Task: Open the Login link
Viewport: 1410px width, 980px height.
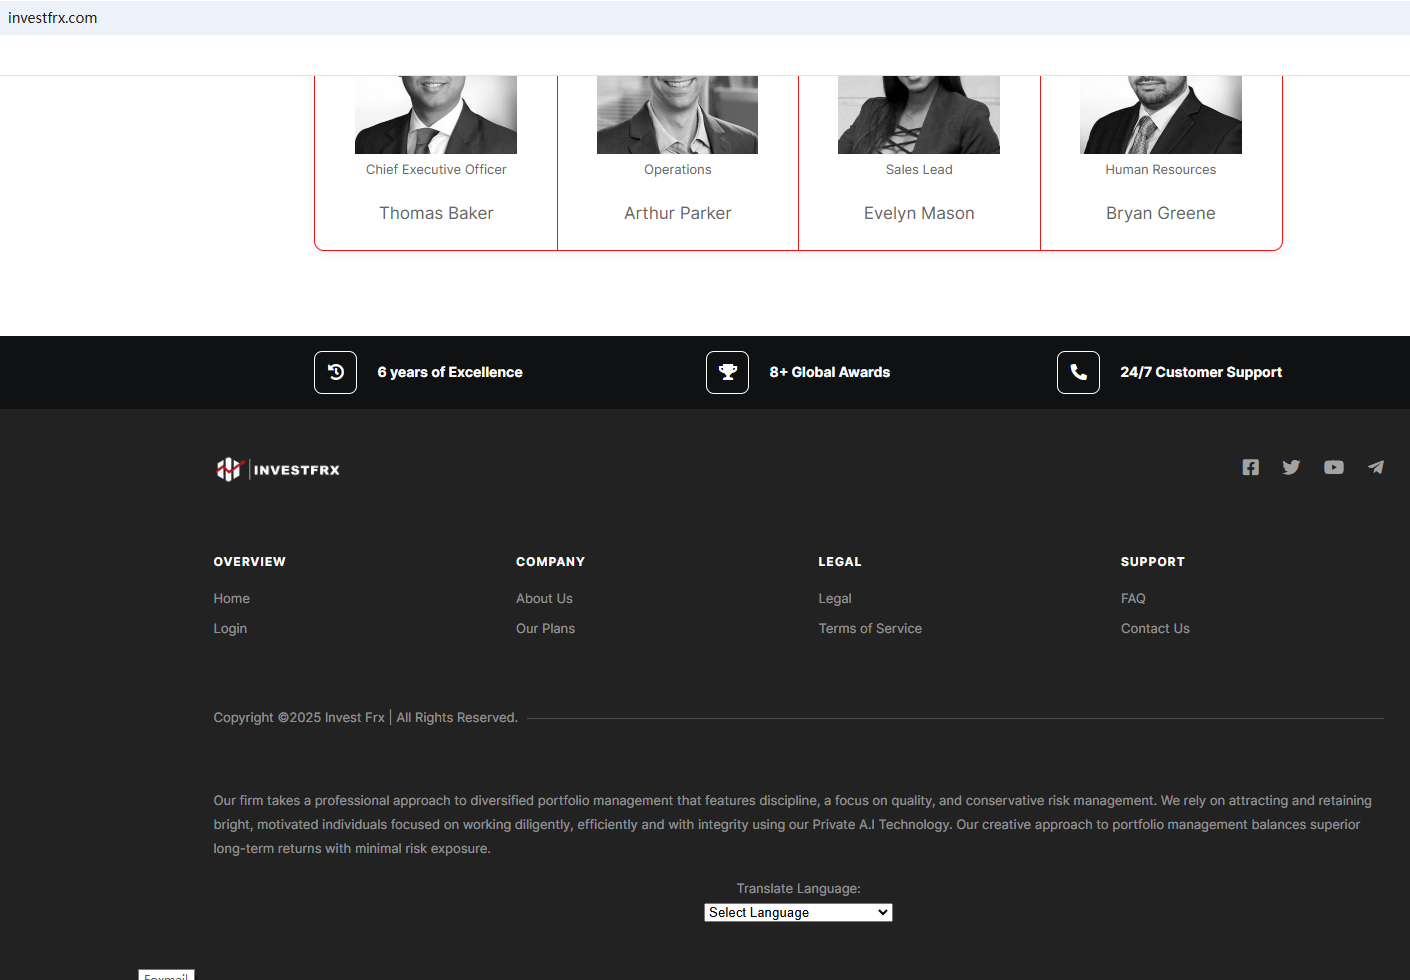Action: pyautogui.click(x=230, y=628)
